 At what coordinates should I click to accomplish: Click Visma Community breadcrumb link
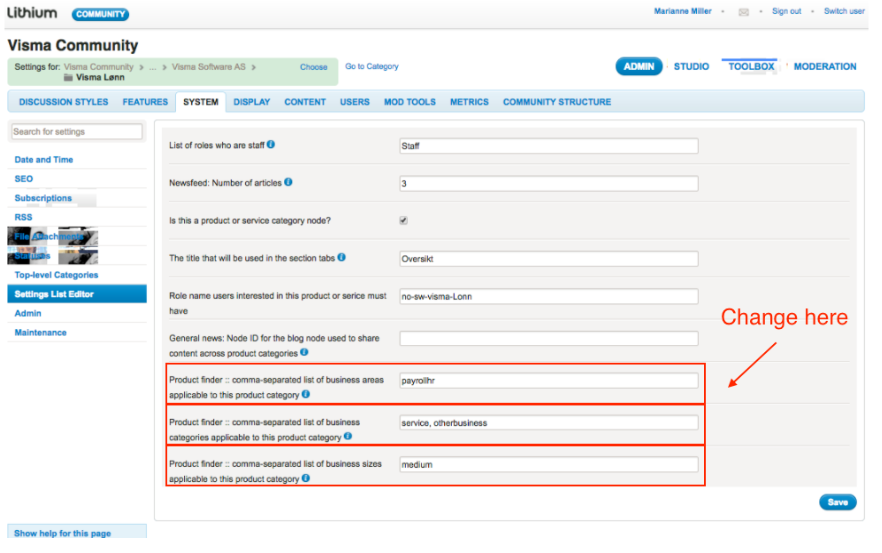pos(98,67)
